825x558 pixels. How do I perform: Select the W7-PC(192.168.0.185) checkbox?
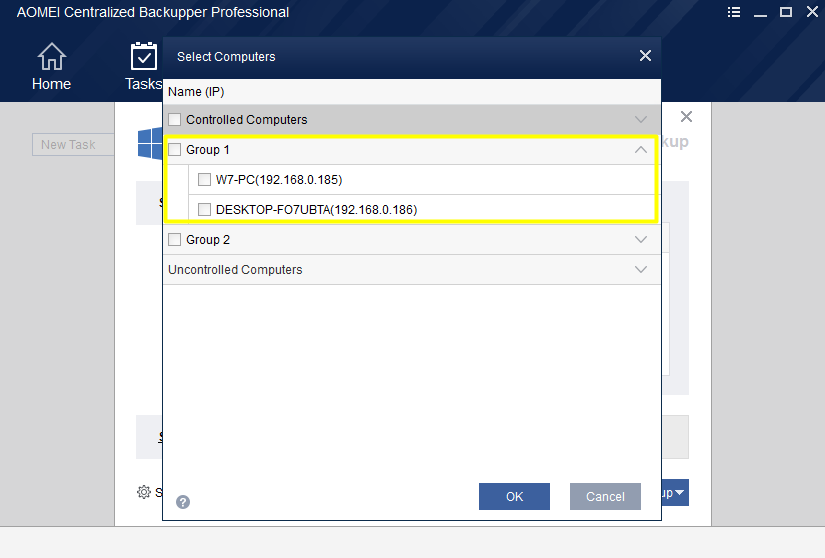pyautogui.click(x=204, y=179)
